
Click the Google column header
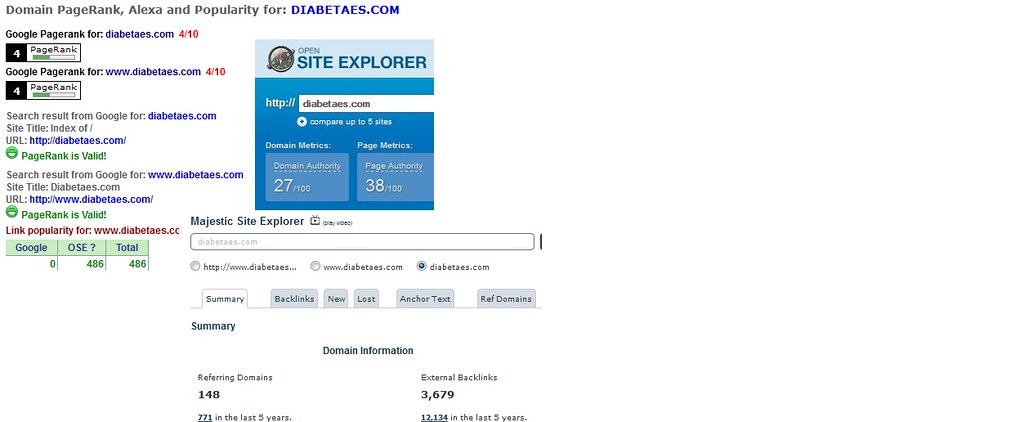click(31, 248)
